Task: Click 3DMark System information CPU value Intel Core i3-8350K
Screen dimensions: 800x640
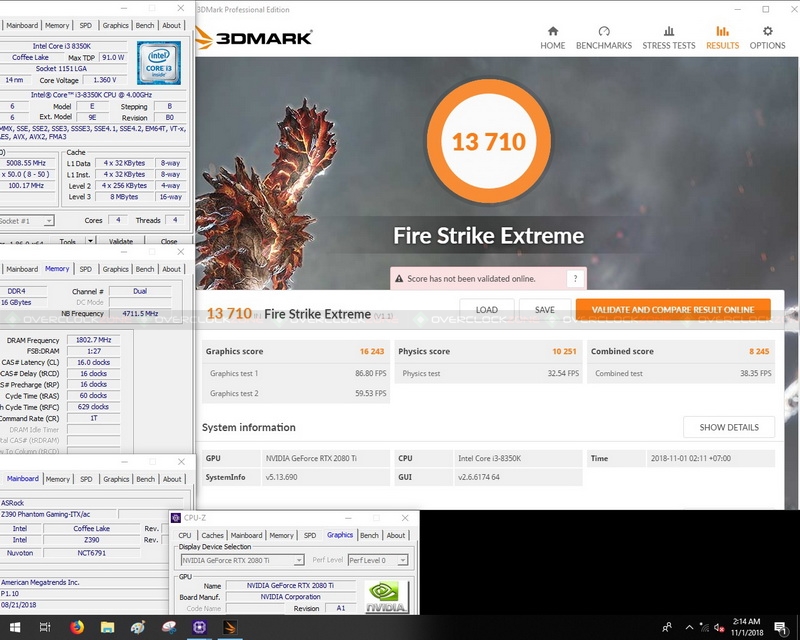Action: click(489, 458)
